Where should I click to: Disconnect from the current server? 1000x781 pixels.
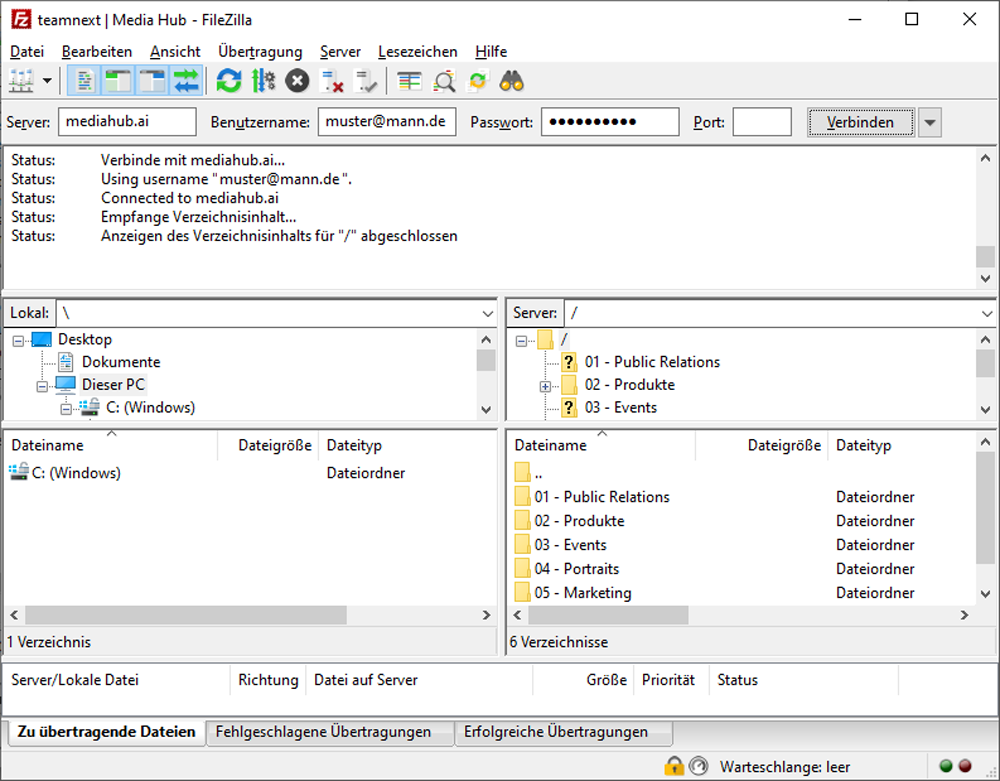pos(330,81)
